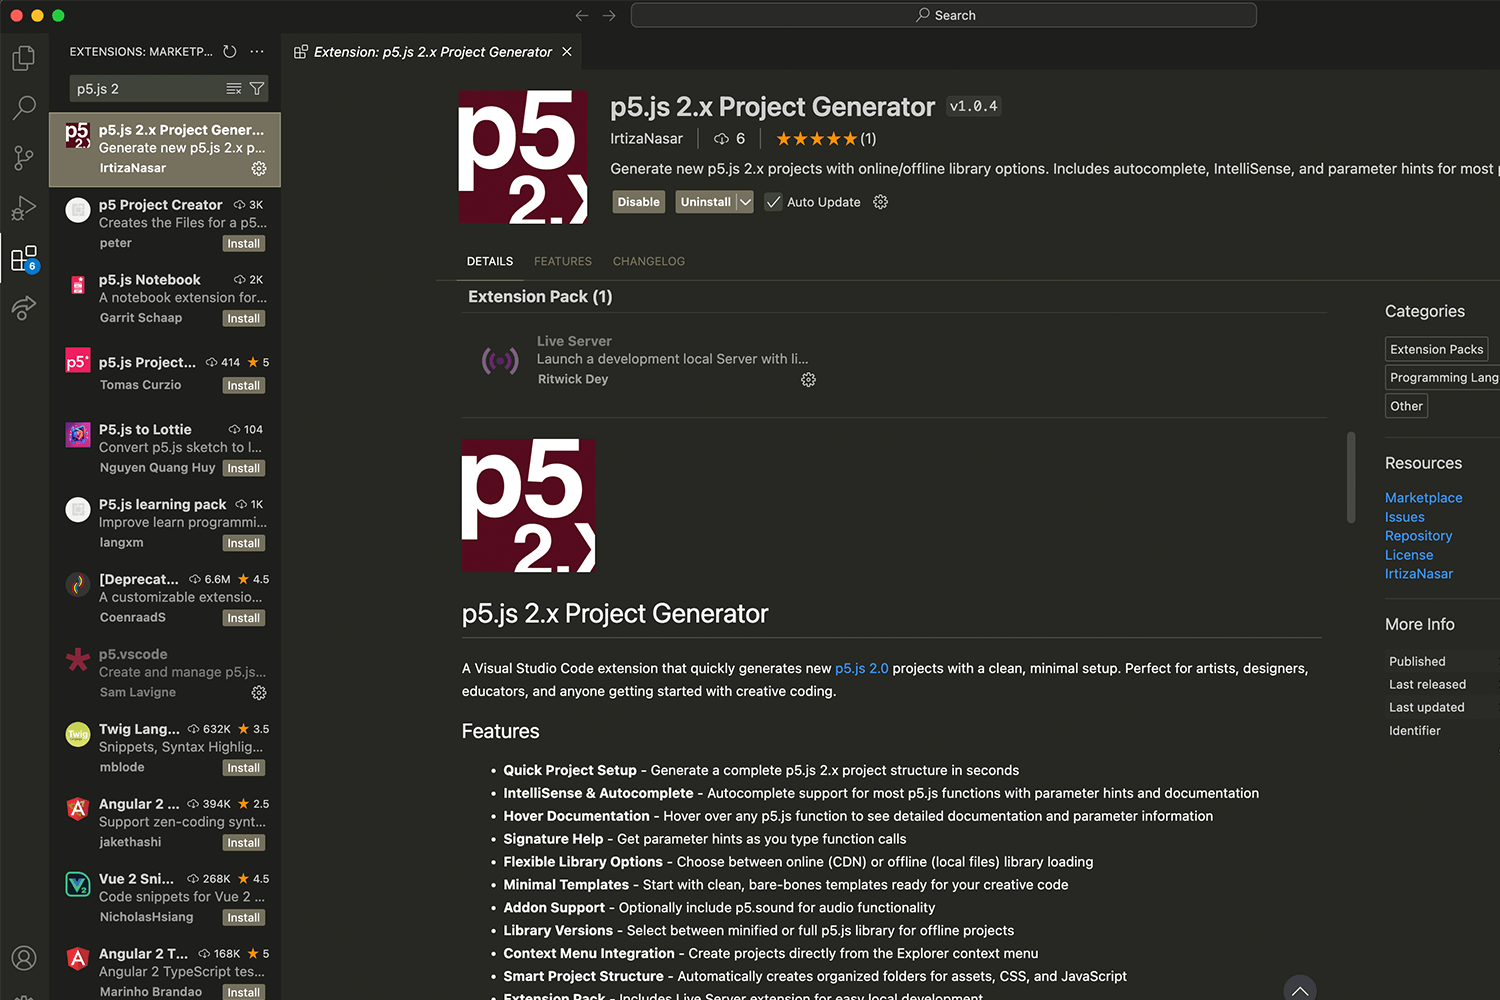Open the Source Control panel

click(23, 157)
